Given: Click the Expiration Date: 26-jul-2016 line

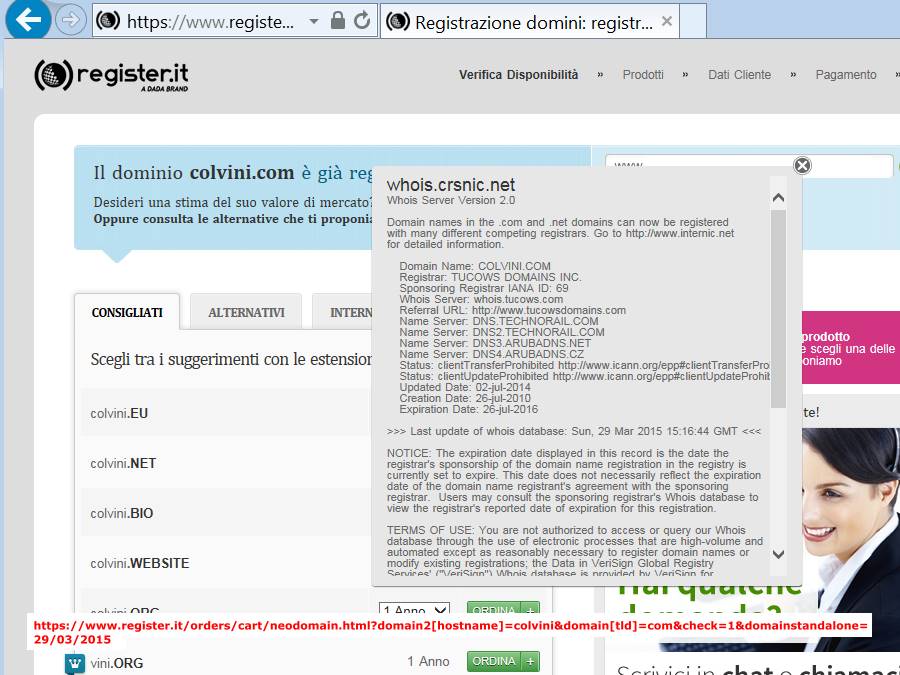Looking at the screenshot, I should point(468,409).
